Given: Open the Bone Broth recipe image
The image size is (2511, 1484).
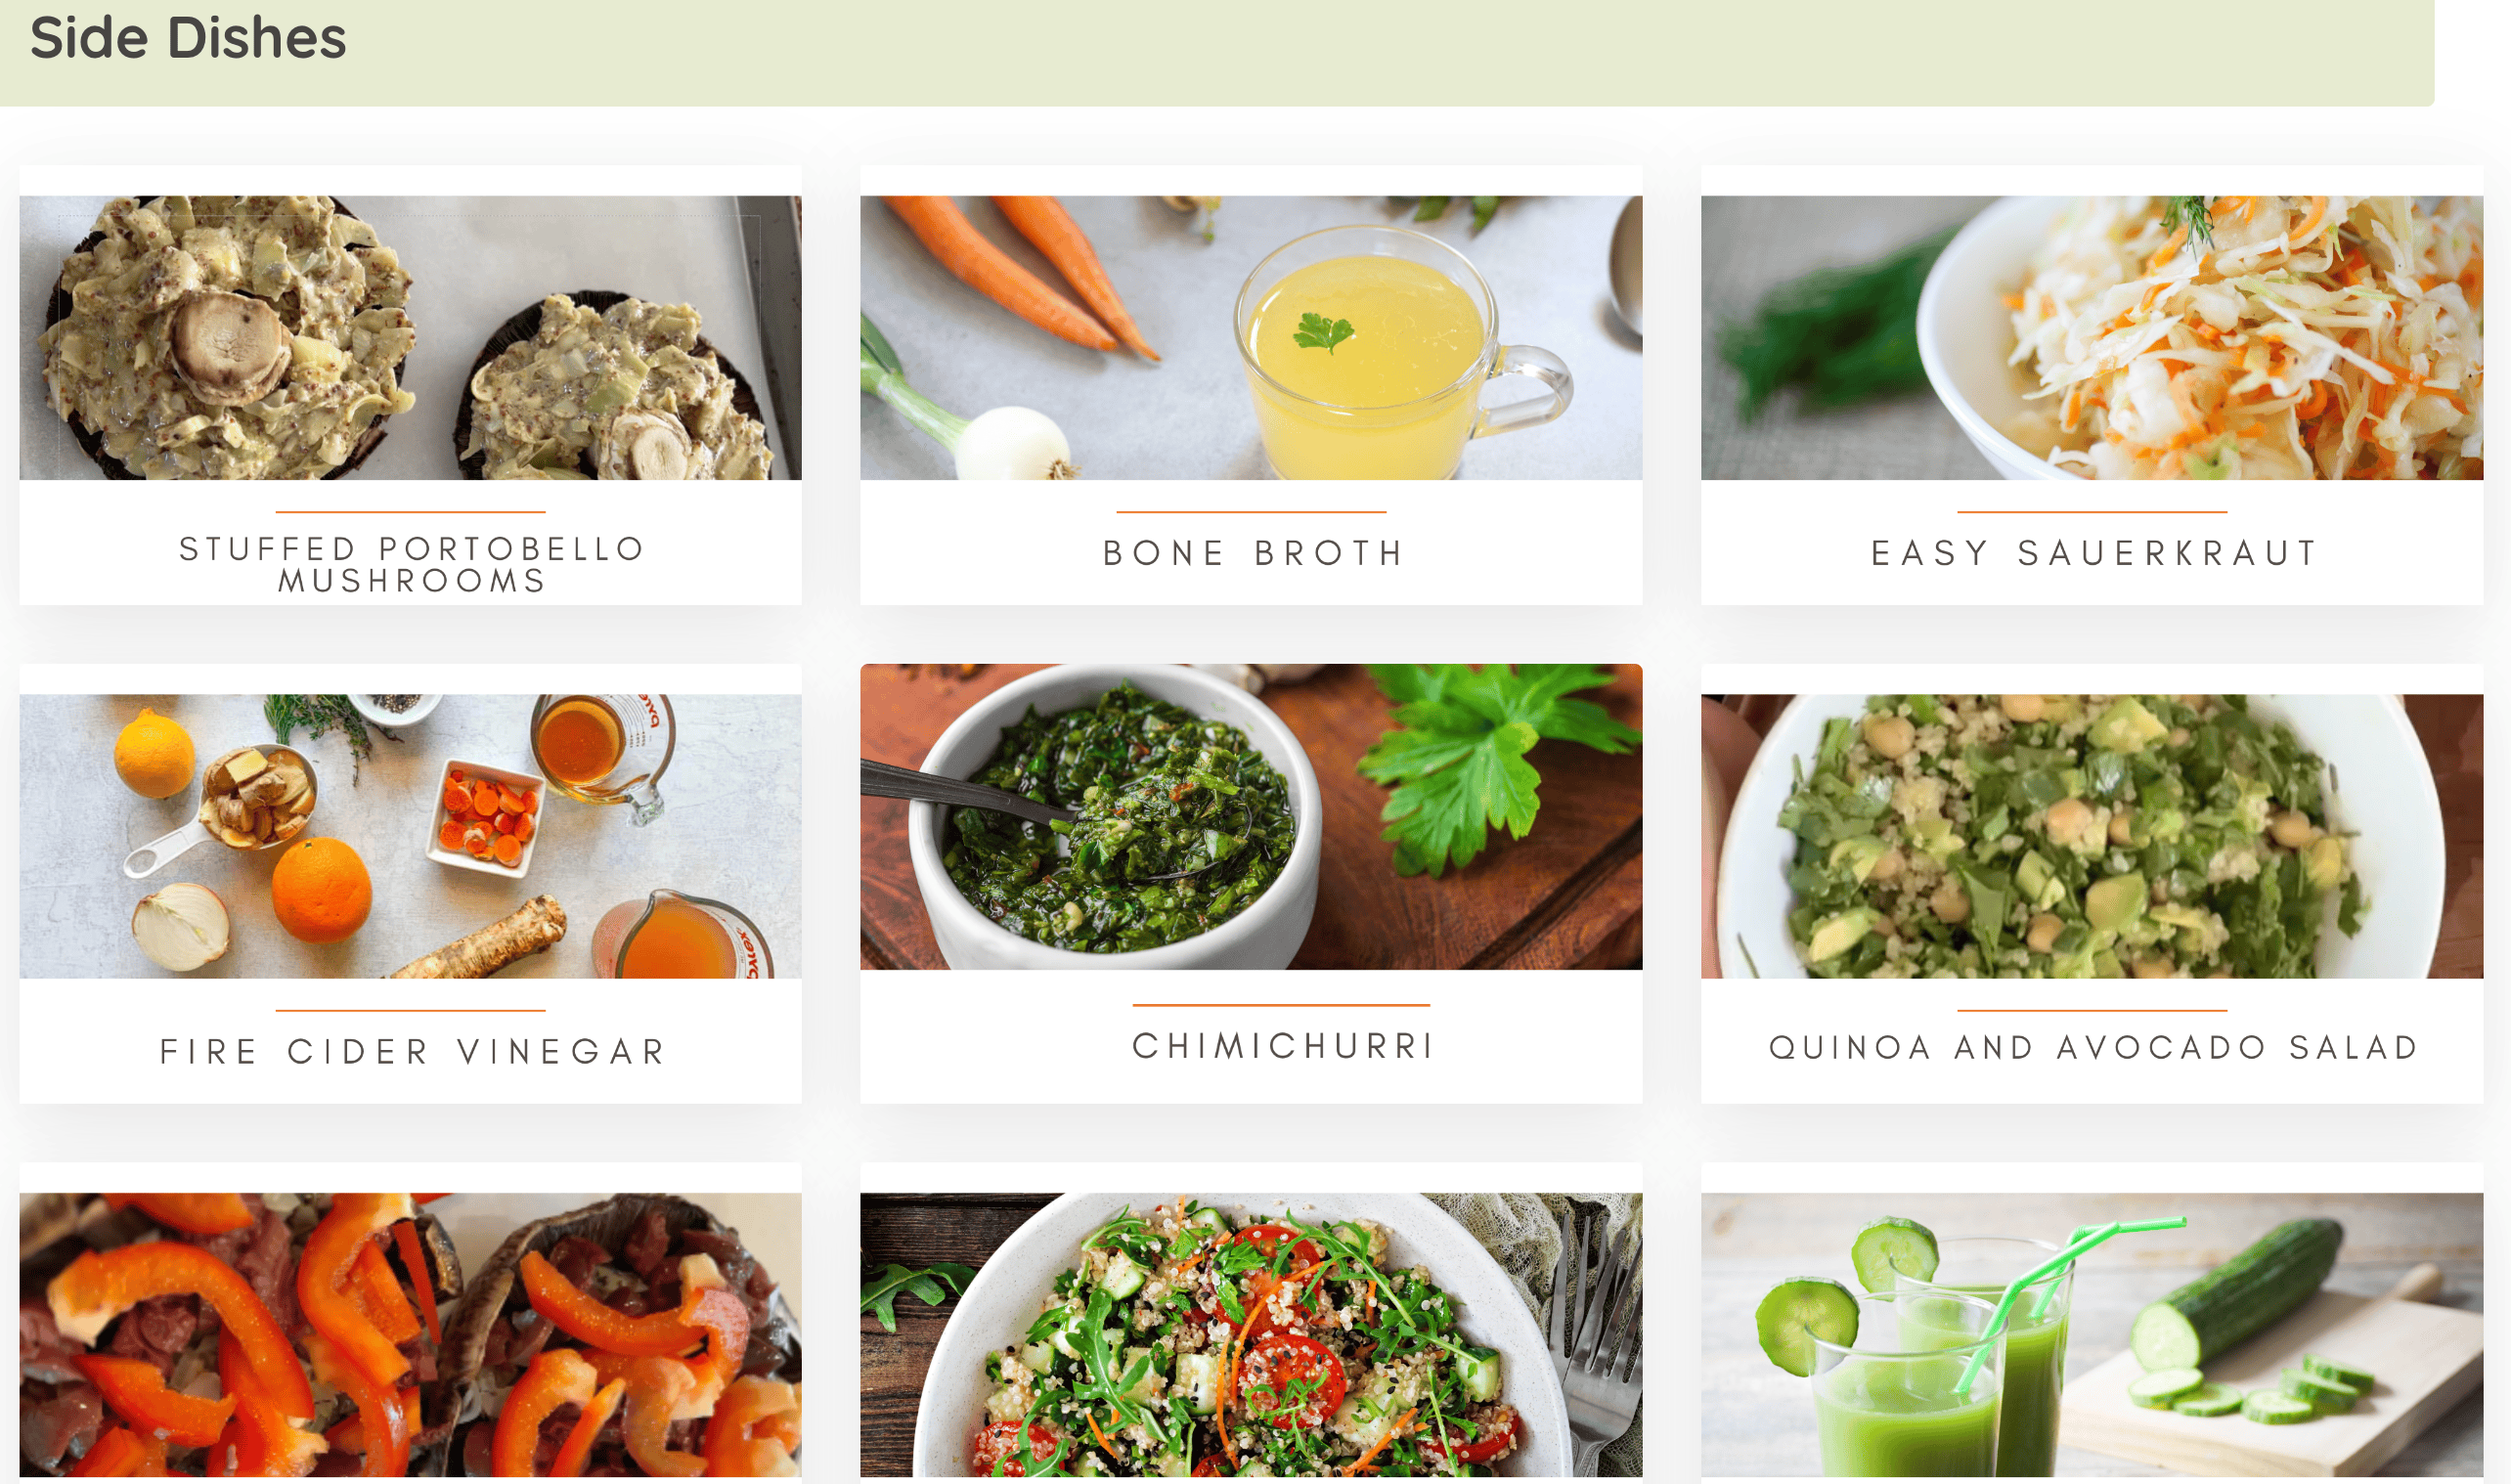Looking at the screenshot, I should tap(1251, 337).
